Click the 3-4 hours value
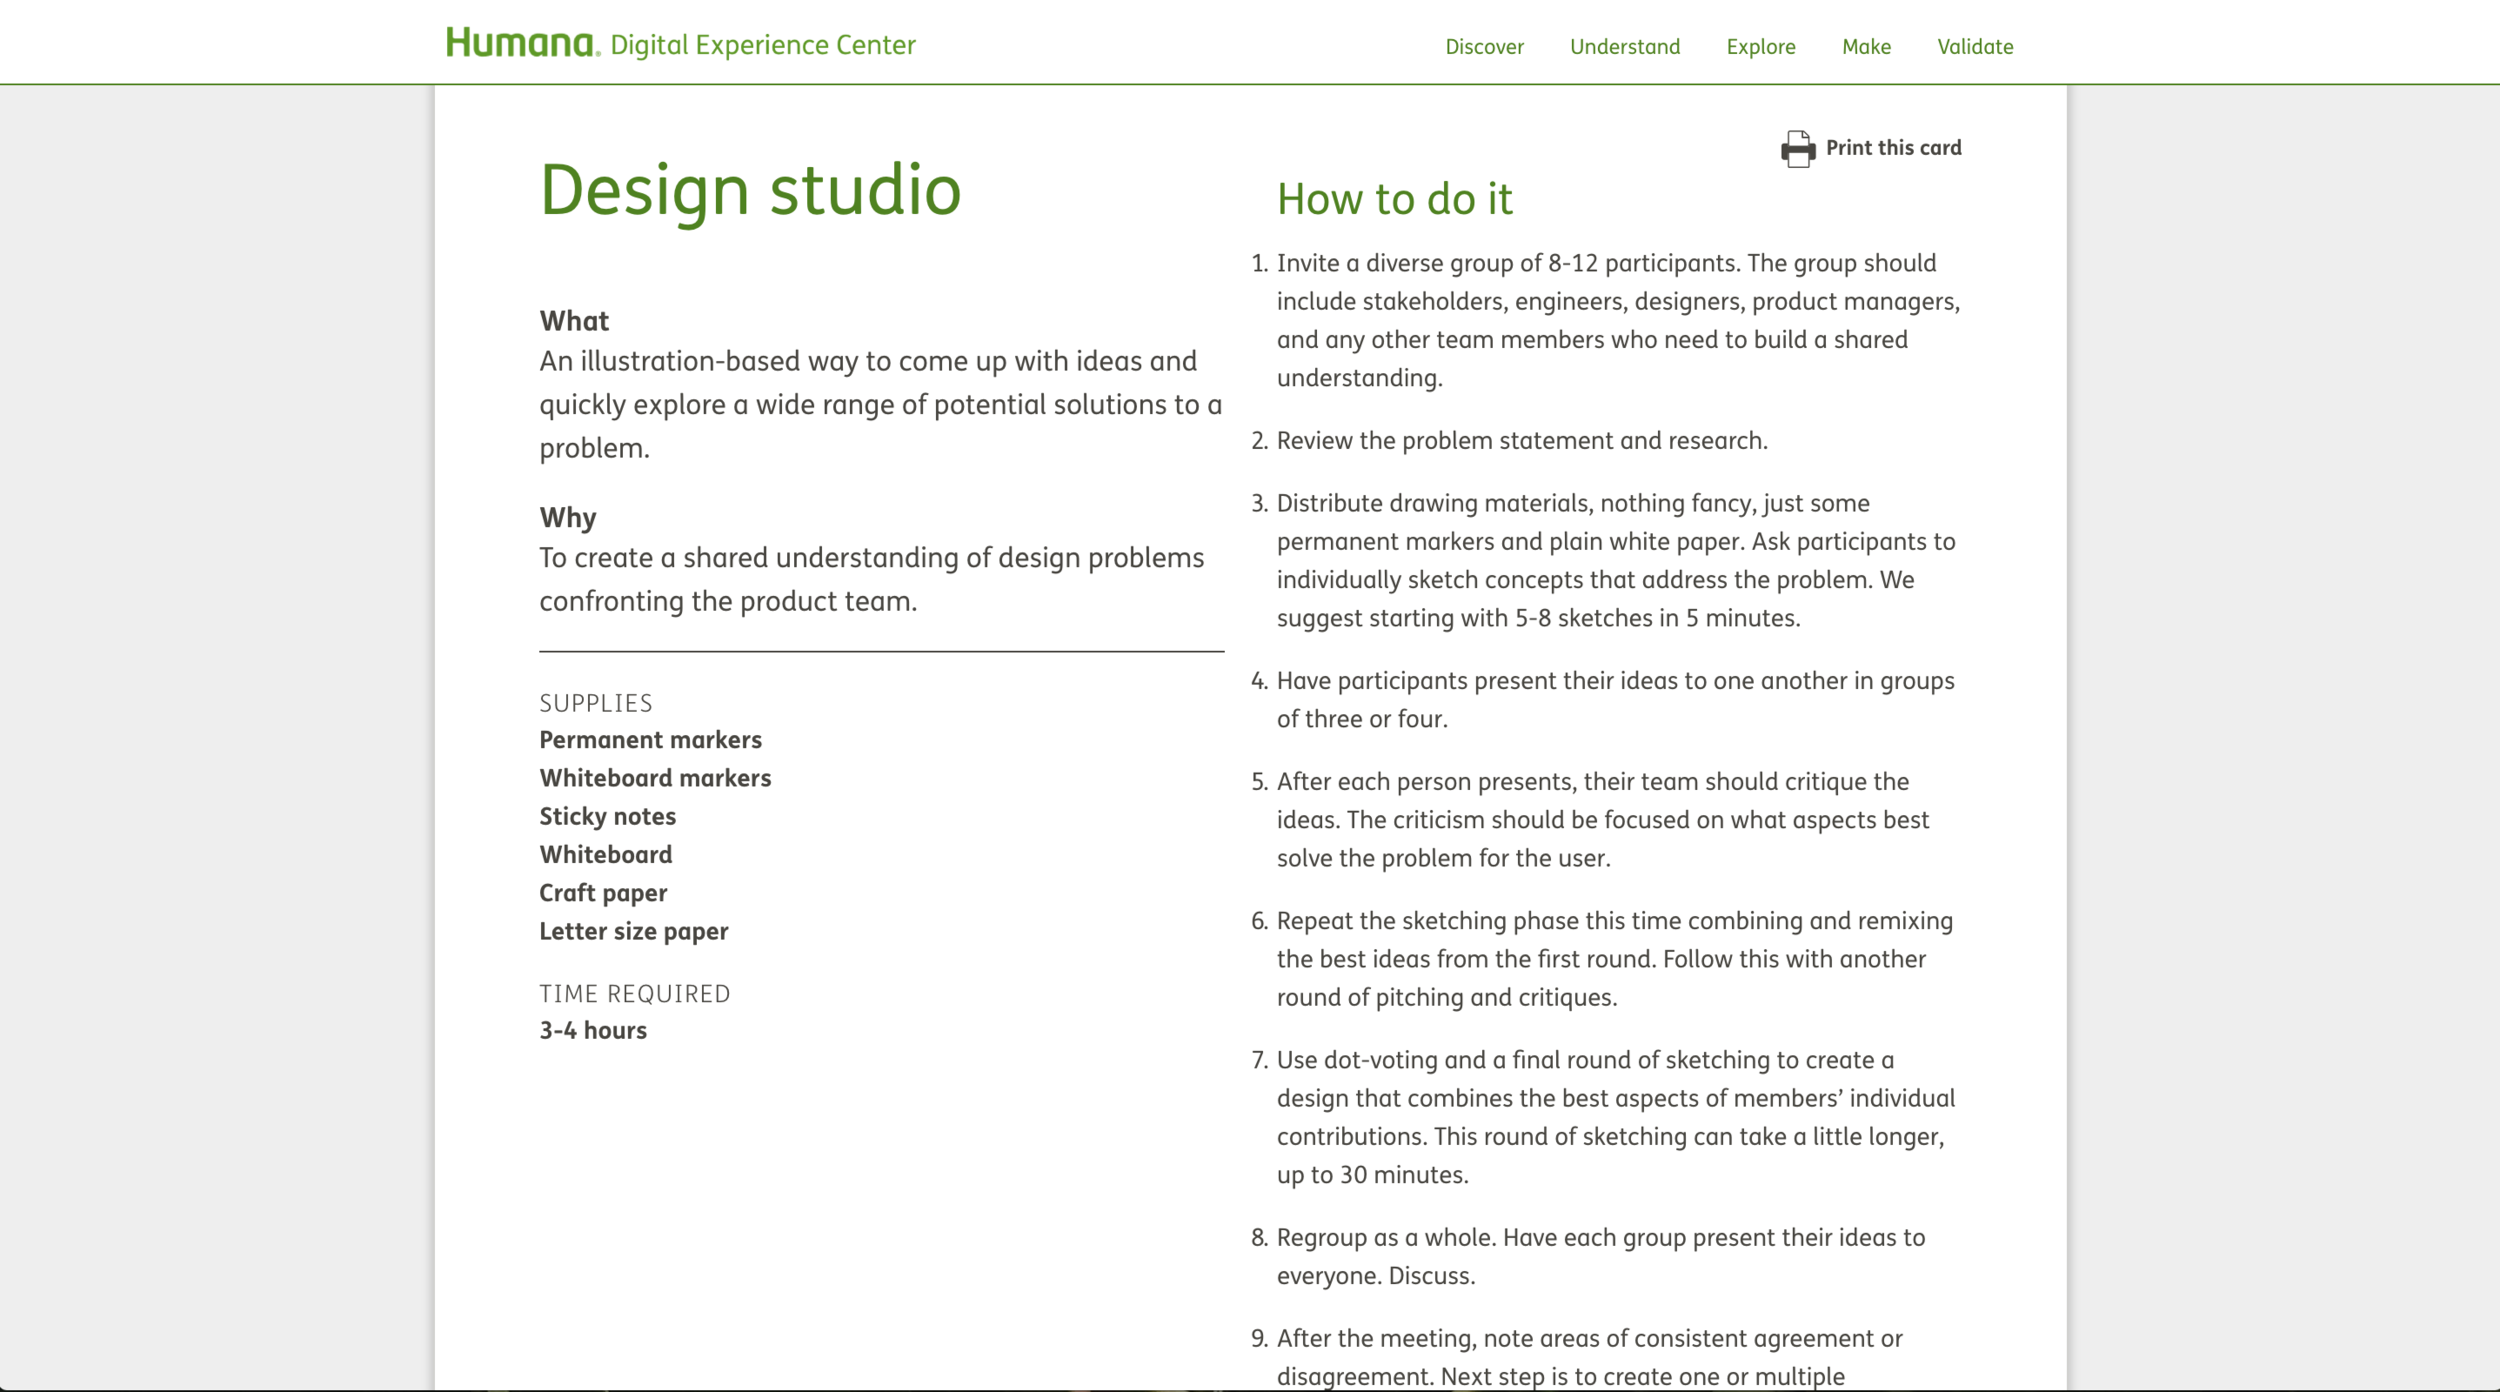Screen dimensions: 2500x1392 click(x=593, y=1030)
